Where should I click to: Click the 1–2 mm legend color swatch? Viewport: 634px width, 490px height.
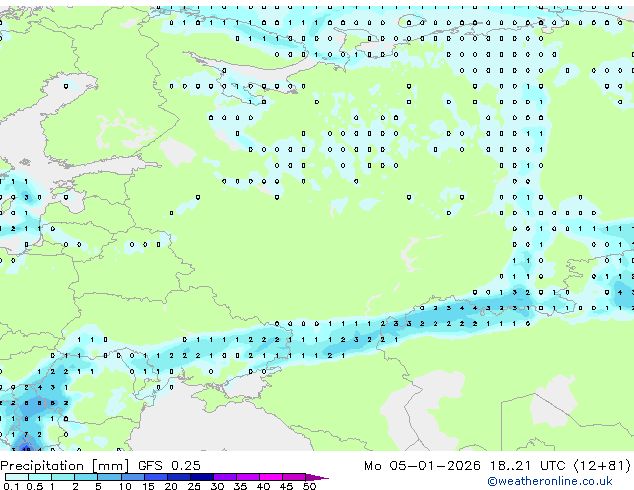pyautogui.click(x=63, y=477)
